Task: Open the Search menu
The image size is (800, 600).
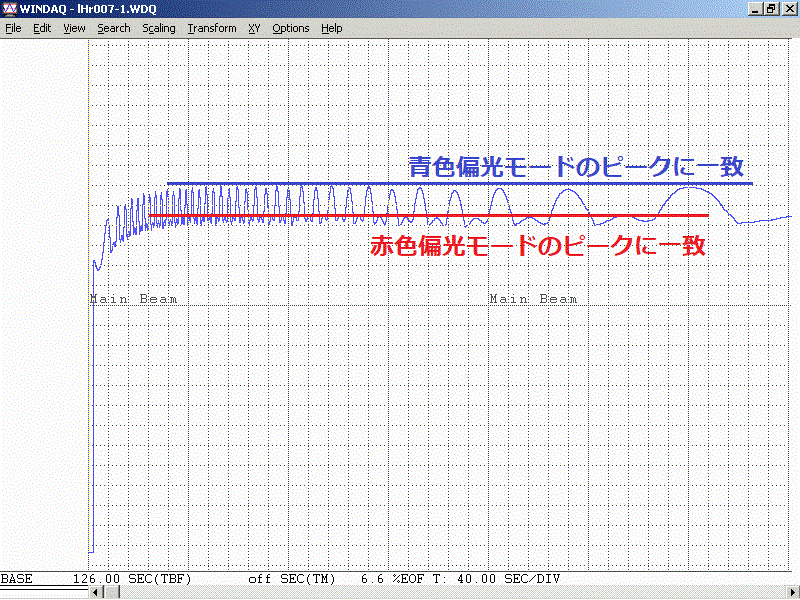Action: click(x=114, y=29)
